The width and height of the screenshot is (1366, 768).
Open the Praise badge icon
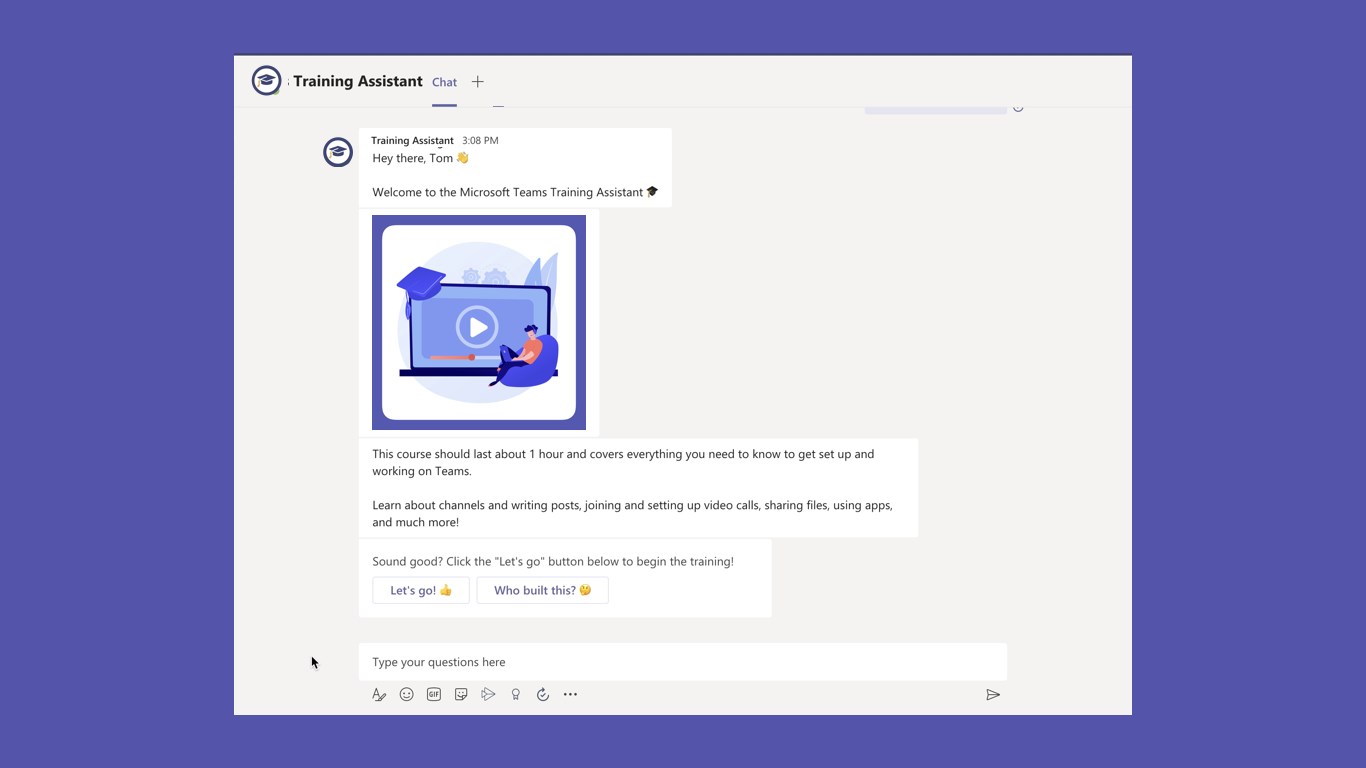click(x=515, y=694)
